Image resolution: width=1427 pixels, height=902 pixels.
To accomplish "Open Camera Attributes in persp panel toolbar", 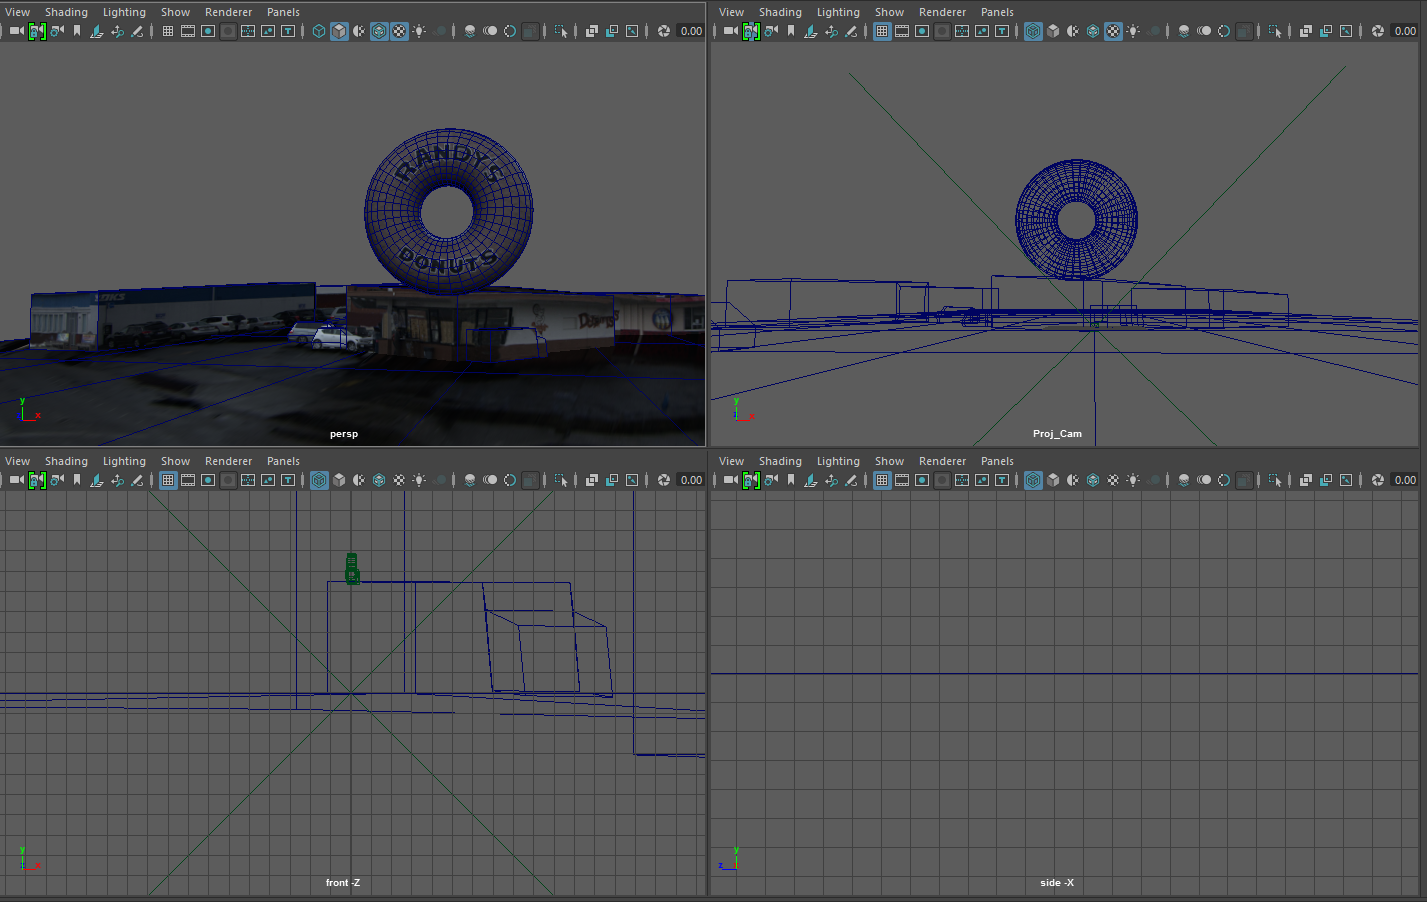I will pos(57,31).
